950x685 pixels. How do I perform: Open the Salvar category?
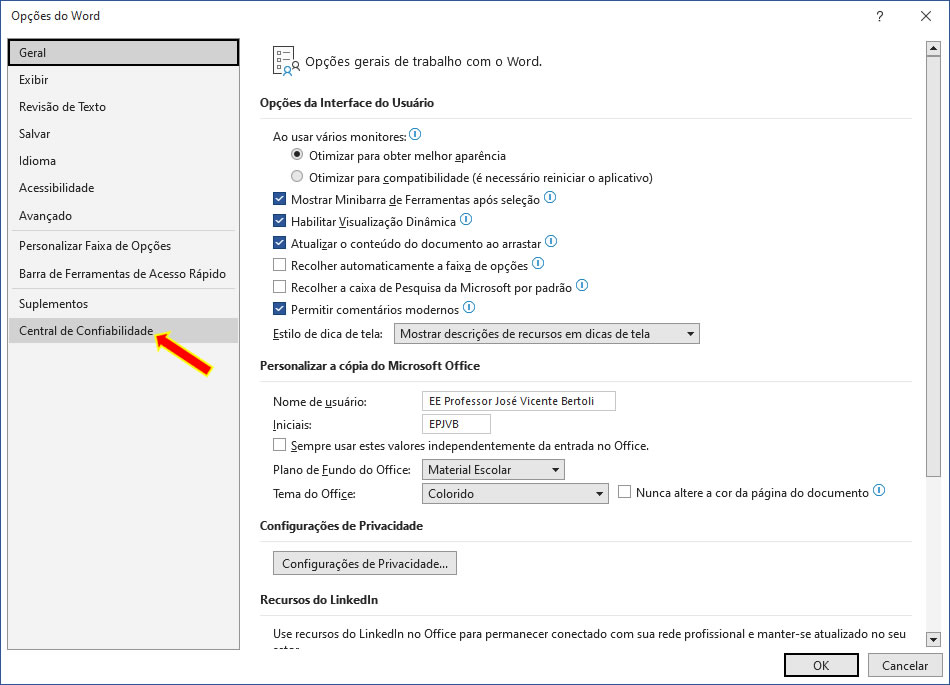(124, 134)
